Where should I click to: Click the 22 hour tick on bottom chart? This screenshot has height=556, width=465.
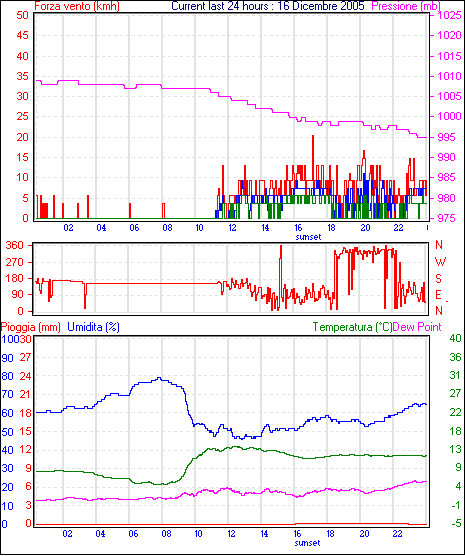click(398, 534)
